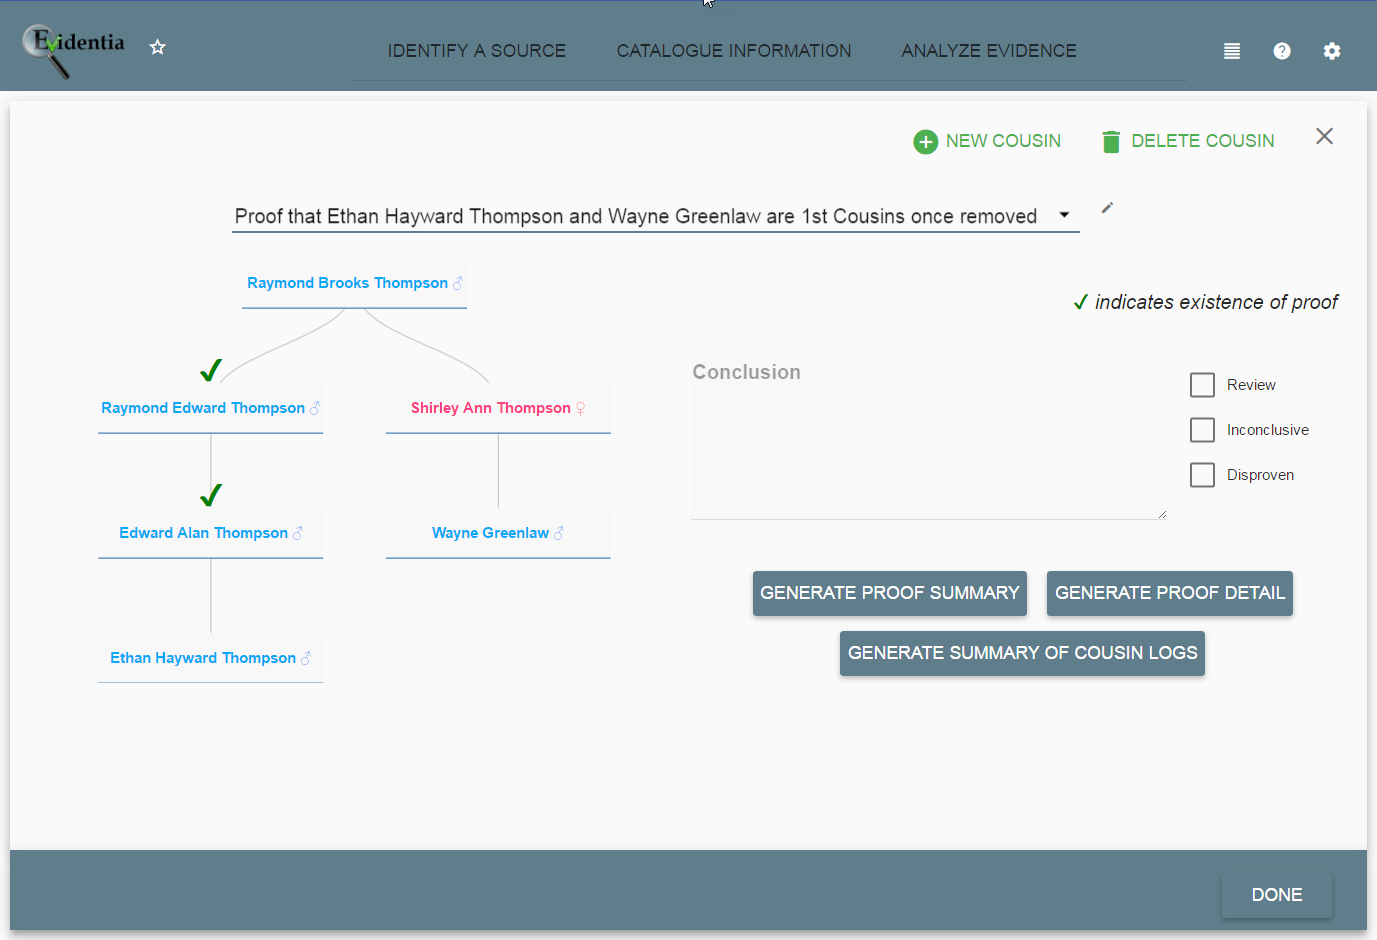Click Generate Proof Summary button
The image size is (1377, 940).
pyautogui.click(x=890, y=593)
